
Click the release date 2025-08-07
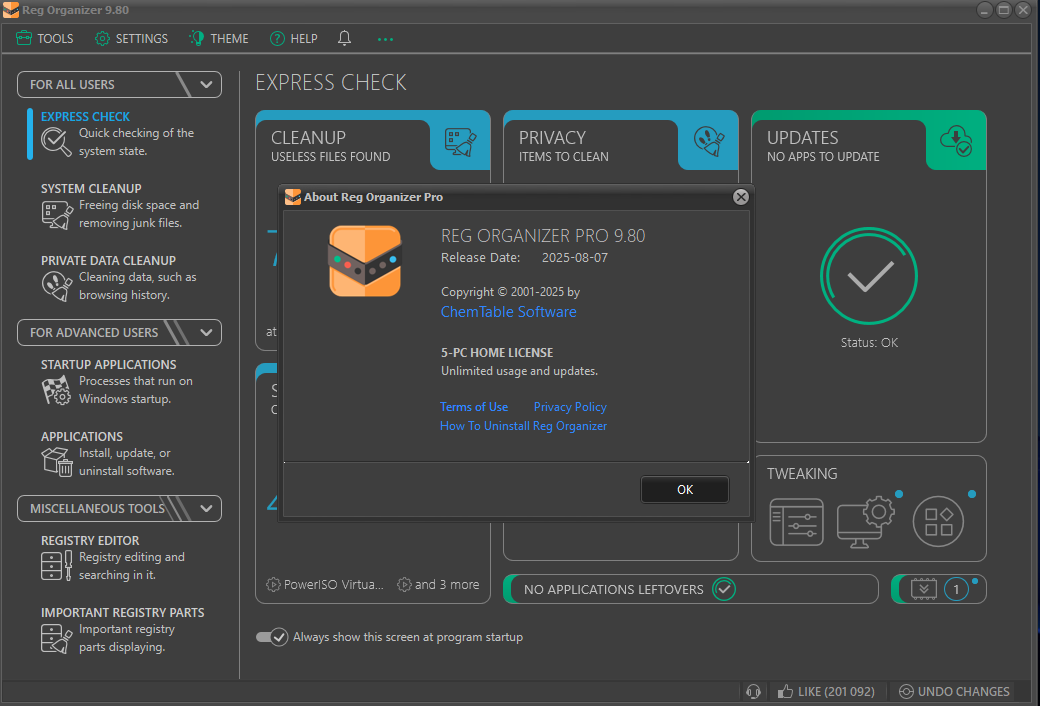pos(575,257)
